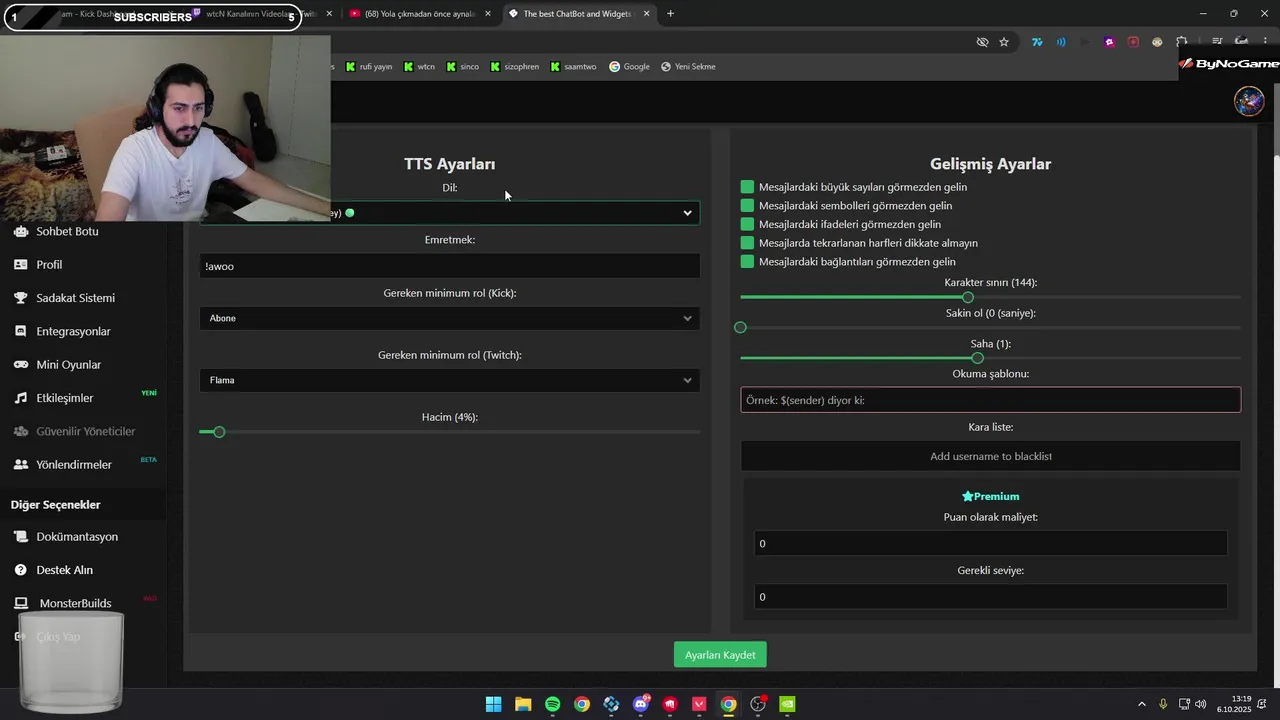Click the Kara liste username field
The height and width of the screenshot is (720, 1280).
coord(990,456)
